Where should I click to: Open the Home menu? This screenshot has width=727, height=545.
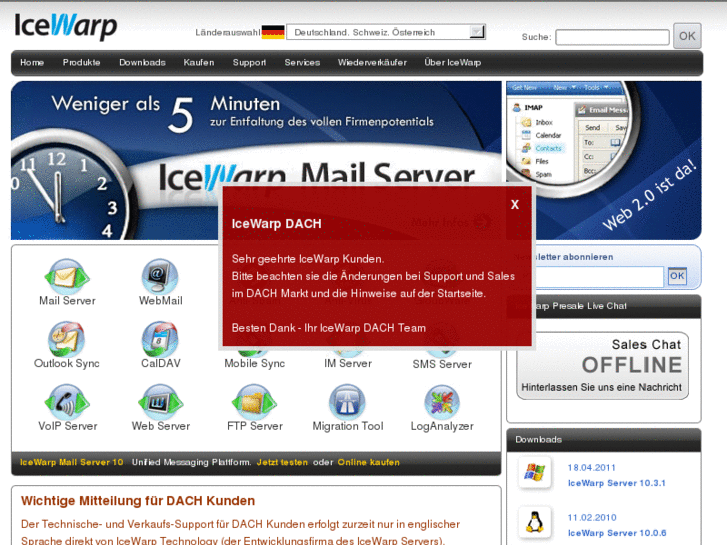32,63
